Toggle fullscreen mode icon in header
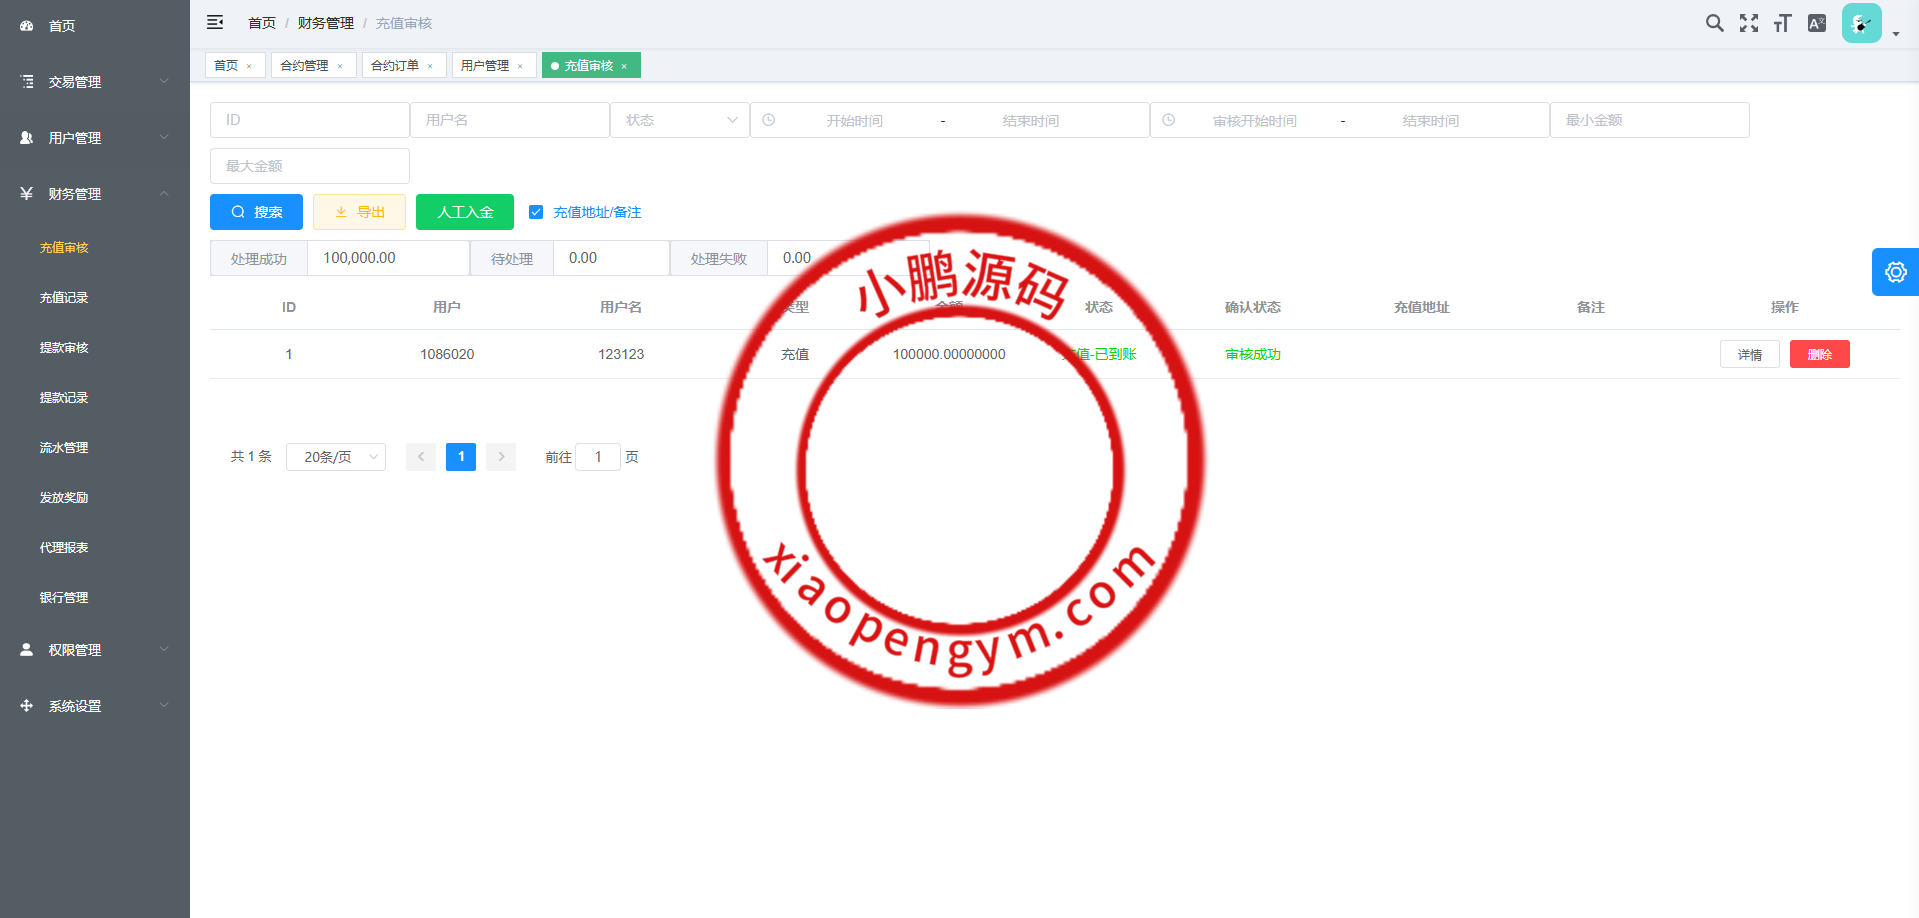Viewport: 1919px width, 918px height. click(1748, 23)
